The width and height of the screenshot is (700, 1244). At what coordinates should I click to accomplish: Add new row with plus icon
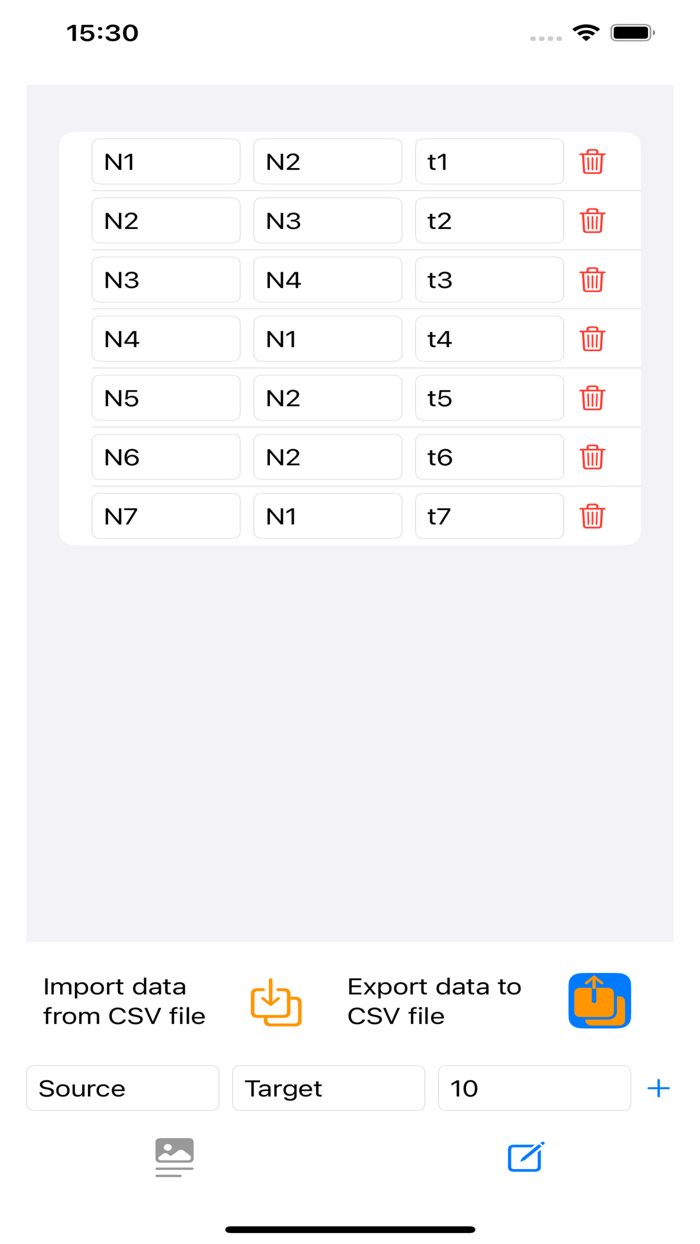pyautogui.click(x=658, y=1088)
